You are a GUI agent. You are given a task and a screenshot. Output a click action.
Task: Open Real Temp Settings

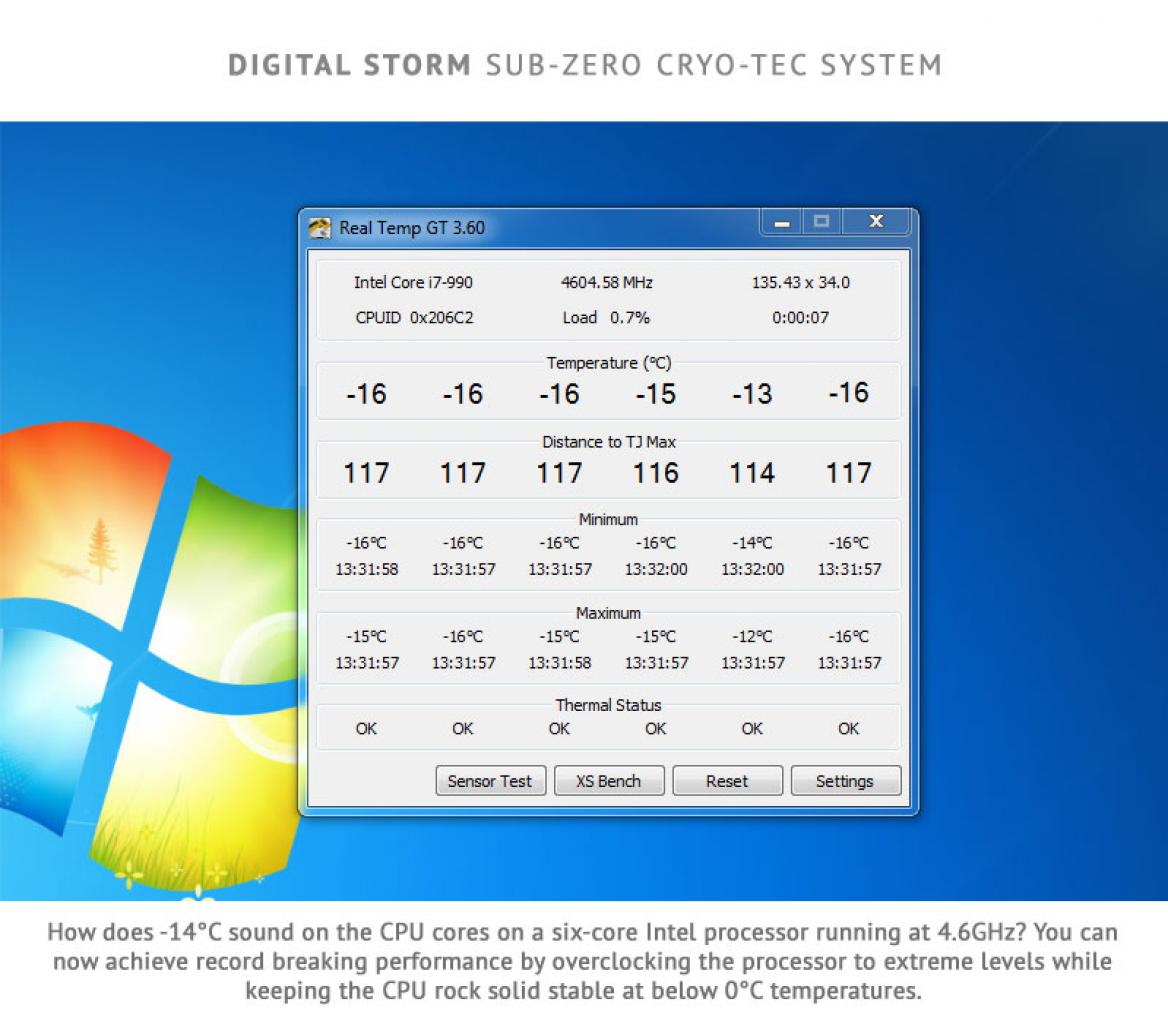coord(845,780)
